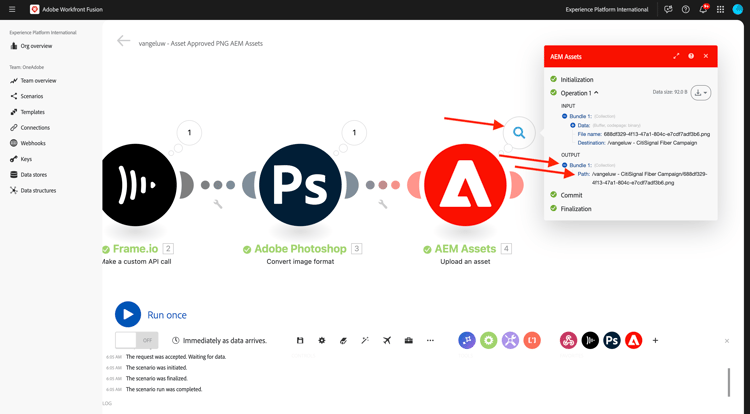Screen dimensions: 750x414
Task: Click Experience Platform International org name
Action: [607, 10]
